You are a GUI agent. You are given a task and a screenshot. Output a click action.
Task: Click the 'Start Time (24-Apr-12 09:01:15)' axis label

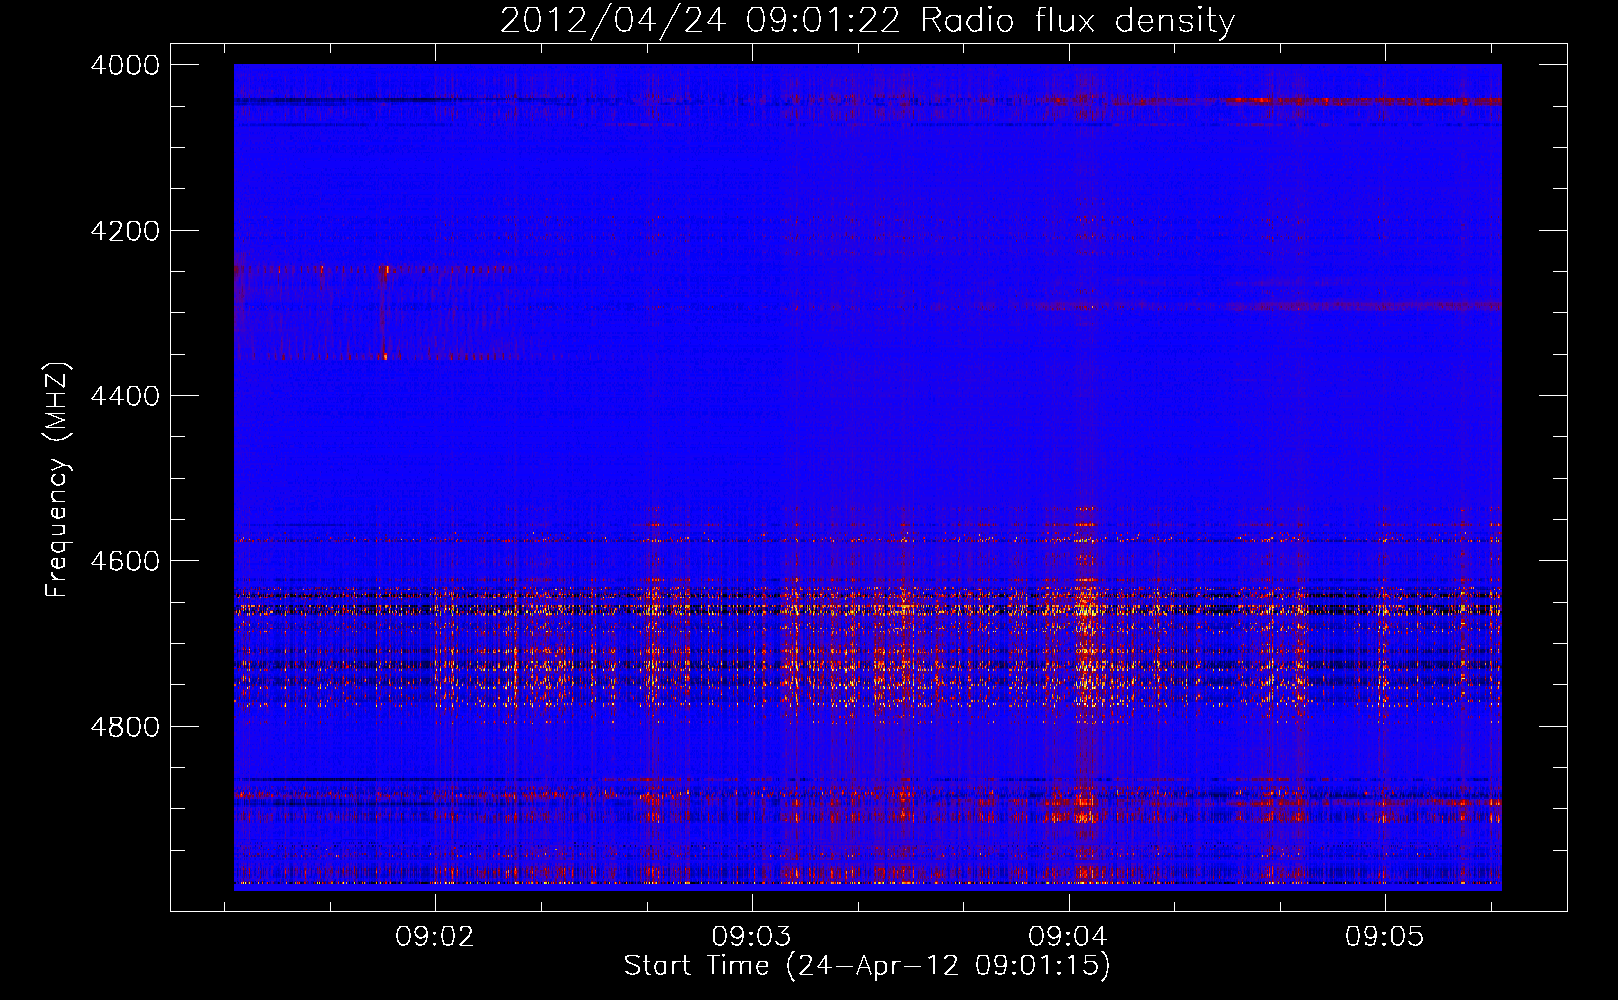(x=867, y=966)
